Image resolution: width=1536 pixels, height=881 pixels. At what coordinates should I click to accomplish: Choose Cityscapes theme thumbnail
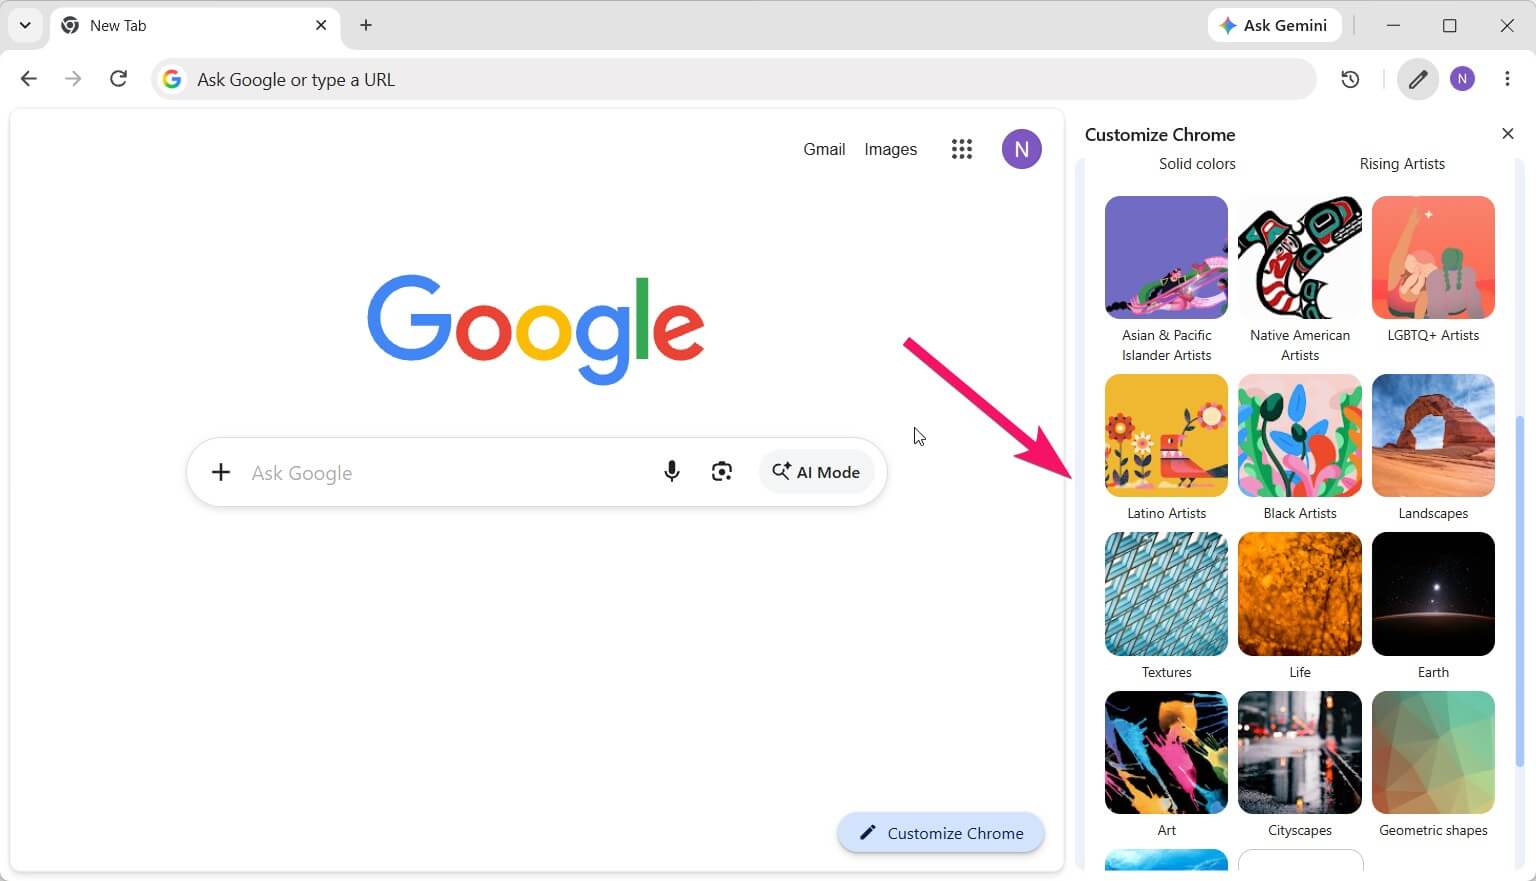pyautogui.click(x=1300, y=752)
